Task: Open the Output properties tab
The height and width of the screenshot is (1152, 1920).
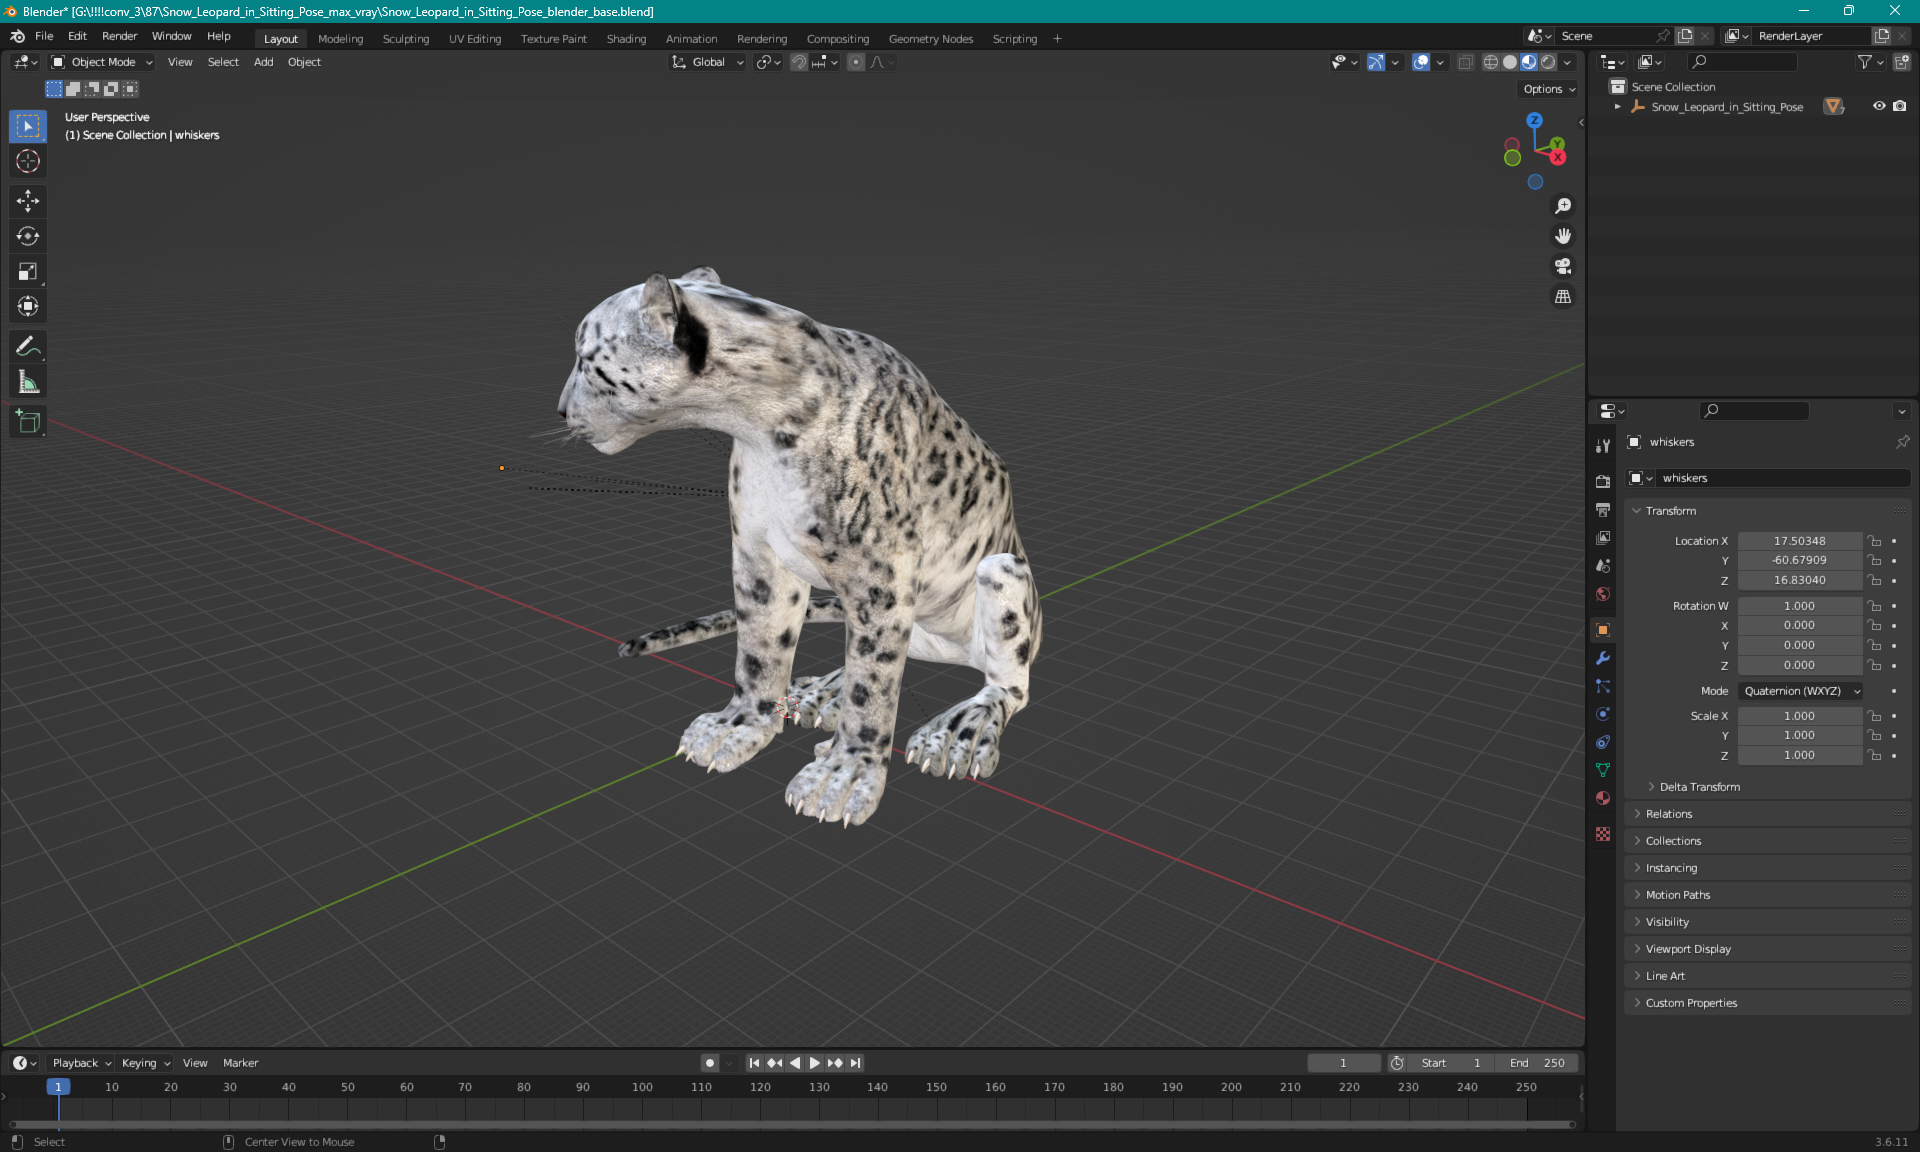Action: coord(1603,510)
